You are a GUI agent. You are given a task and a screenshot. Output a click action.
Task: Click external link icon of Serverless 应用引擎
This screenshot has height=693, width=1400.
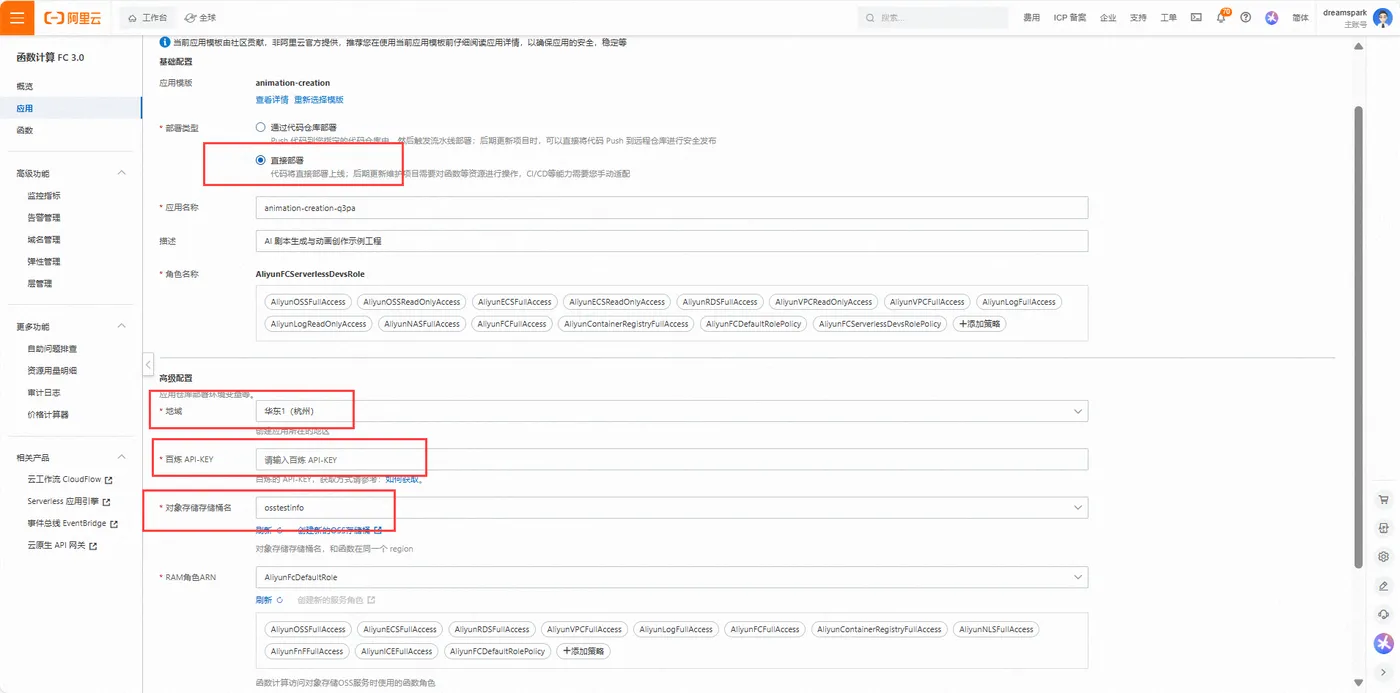pyautogui.click(x=106, y=502)
